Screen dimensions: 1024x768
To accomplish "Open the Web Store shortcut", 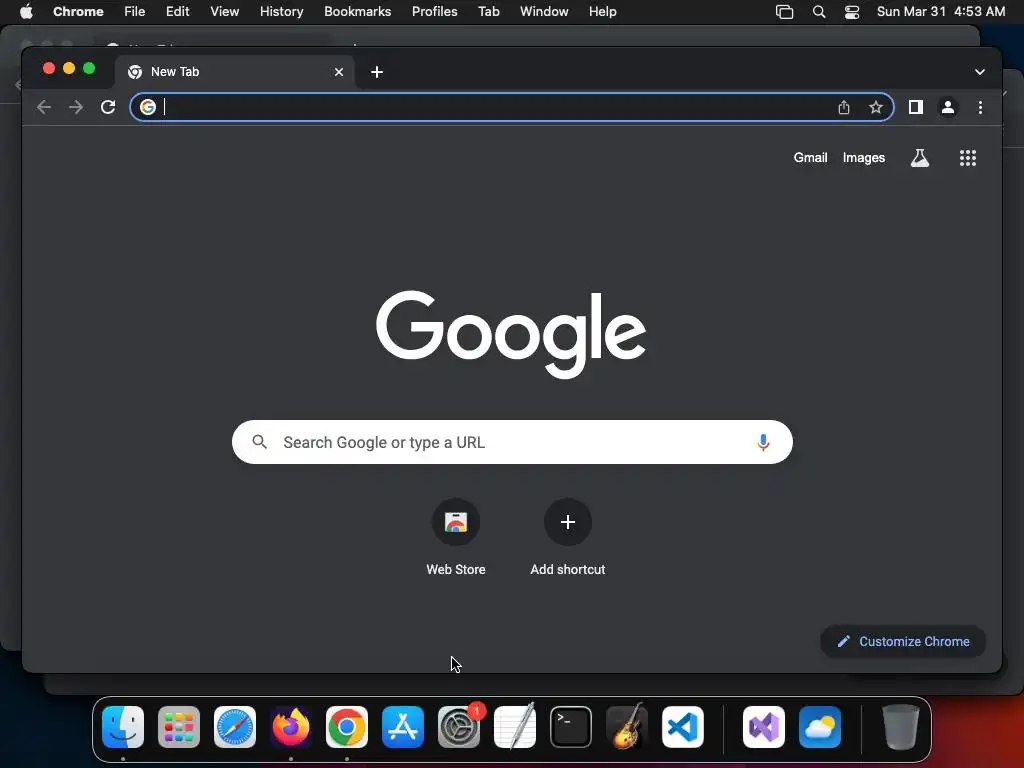I will coord(456,537).
